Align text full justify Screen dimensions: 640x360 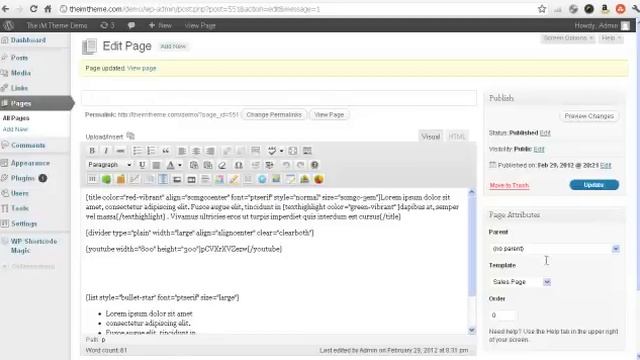(156, 165)
